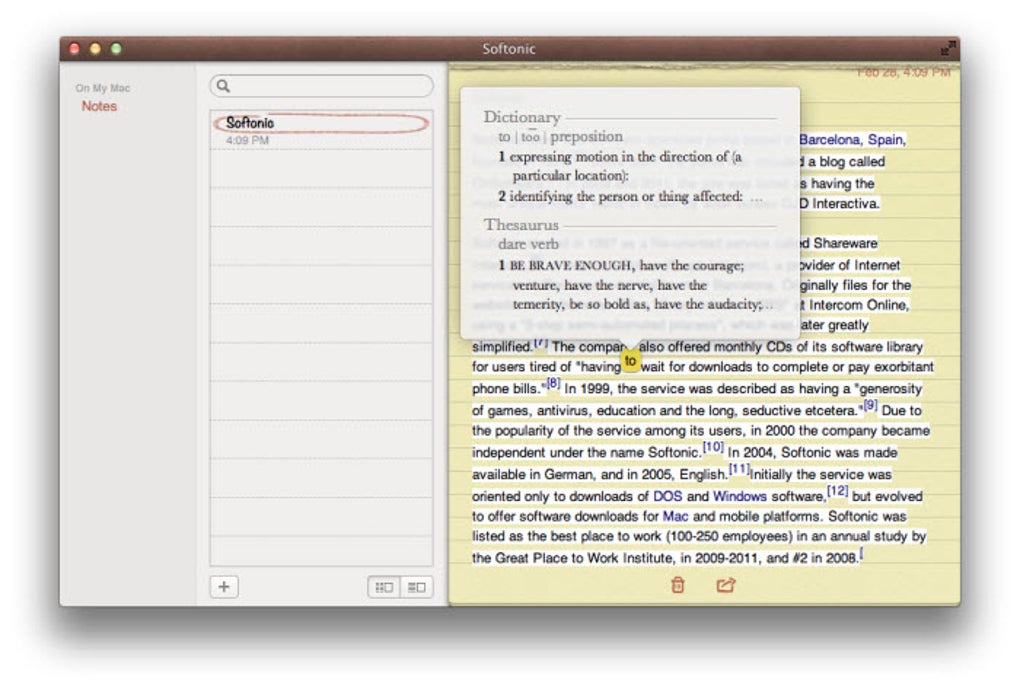Viewport: 1020px width, 689px height.
Task: Click the green zoom window button
Action: coord(116,49)
